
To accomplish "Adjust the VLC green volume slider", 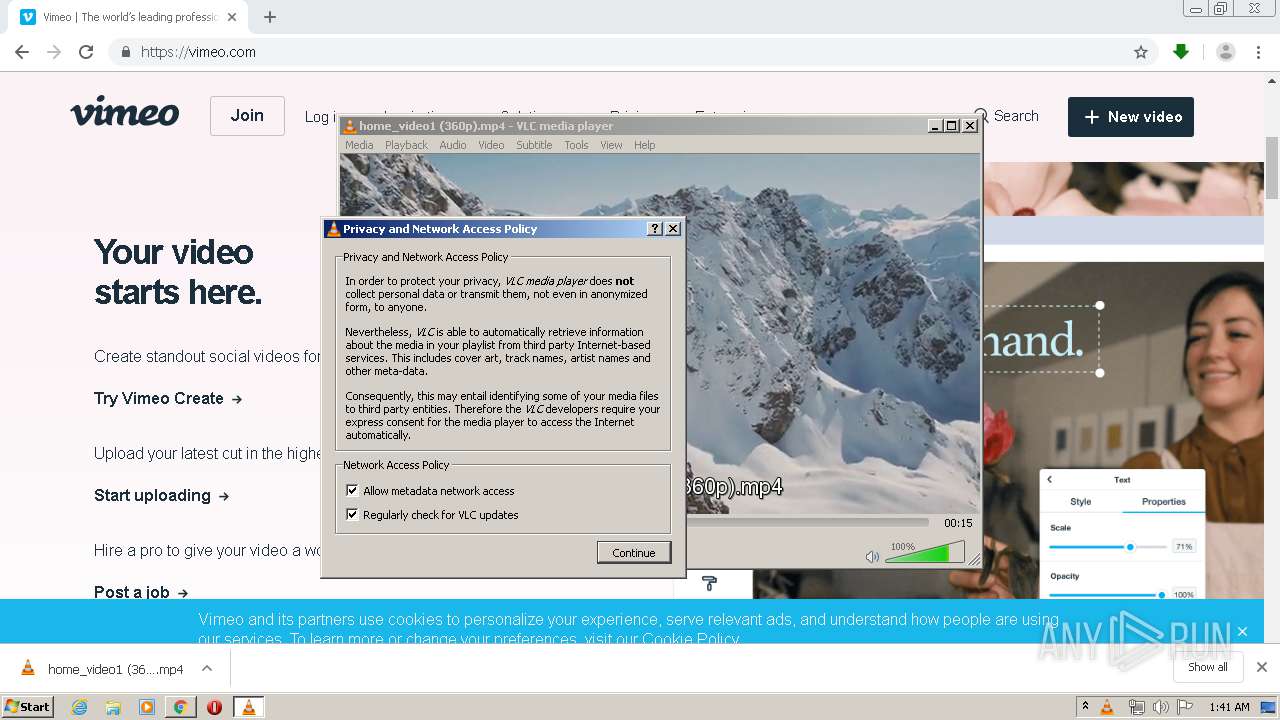I will point(925,553).
